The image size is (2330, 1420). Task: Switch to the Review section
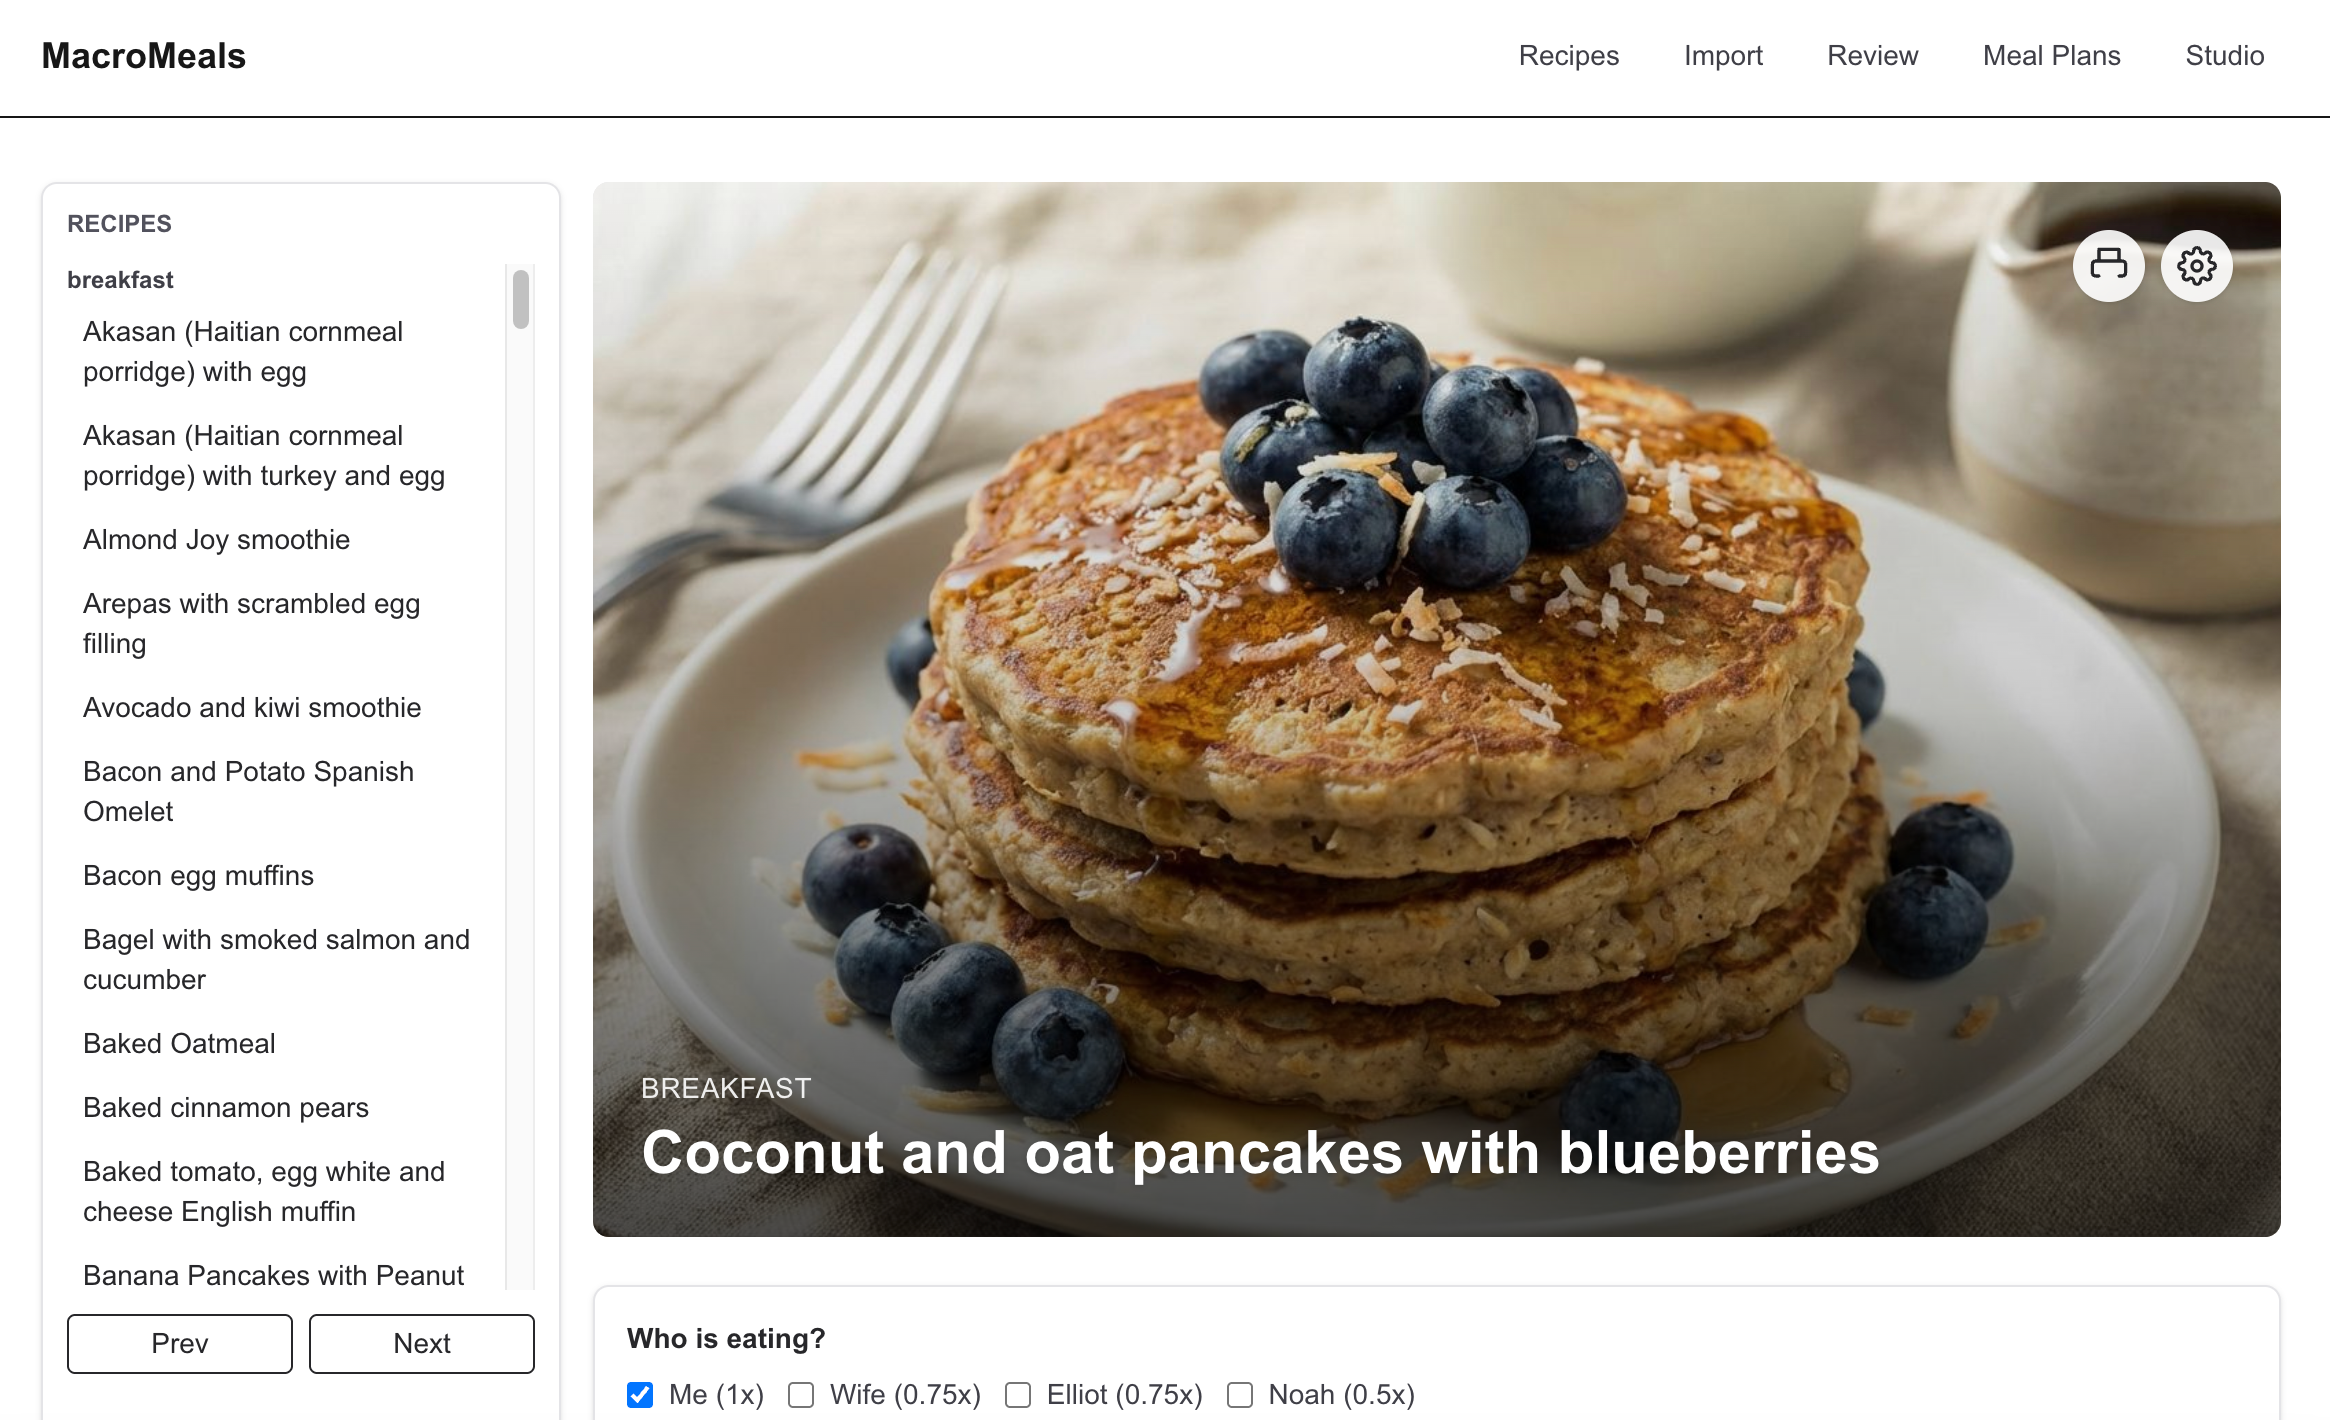click(x=1872, y=56)
